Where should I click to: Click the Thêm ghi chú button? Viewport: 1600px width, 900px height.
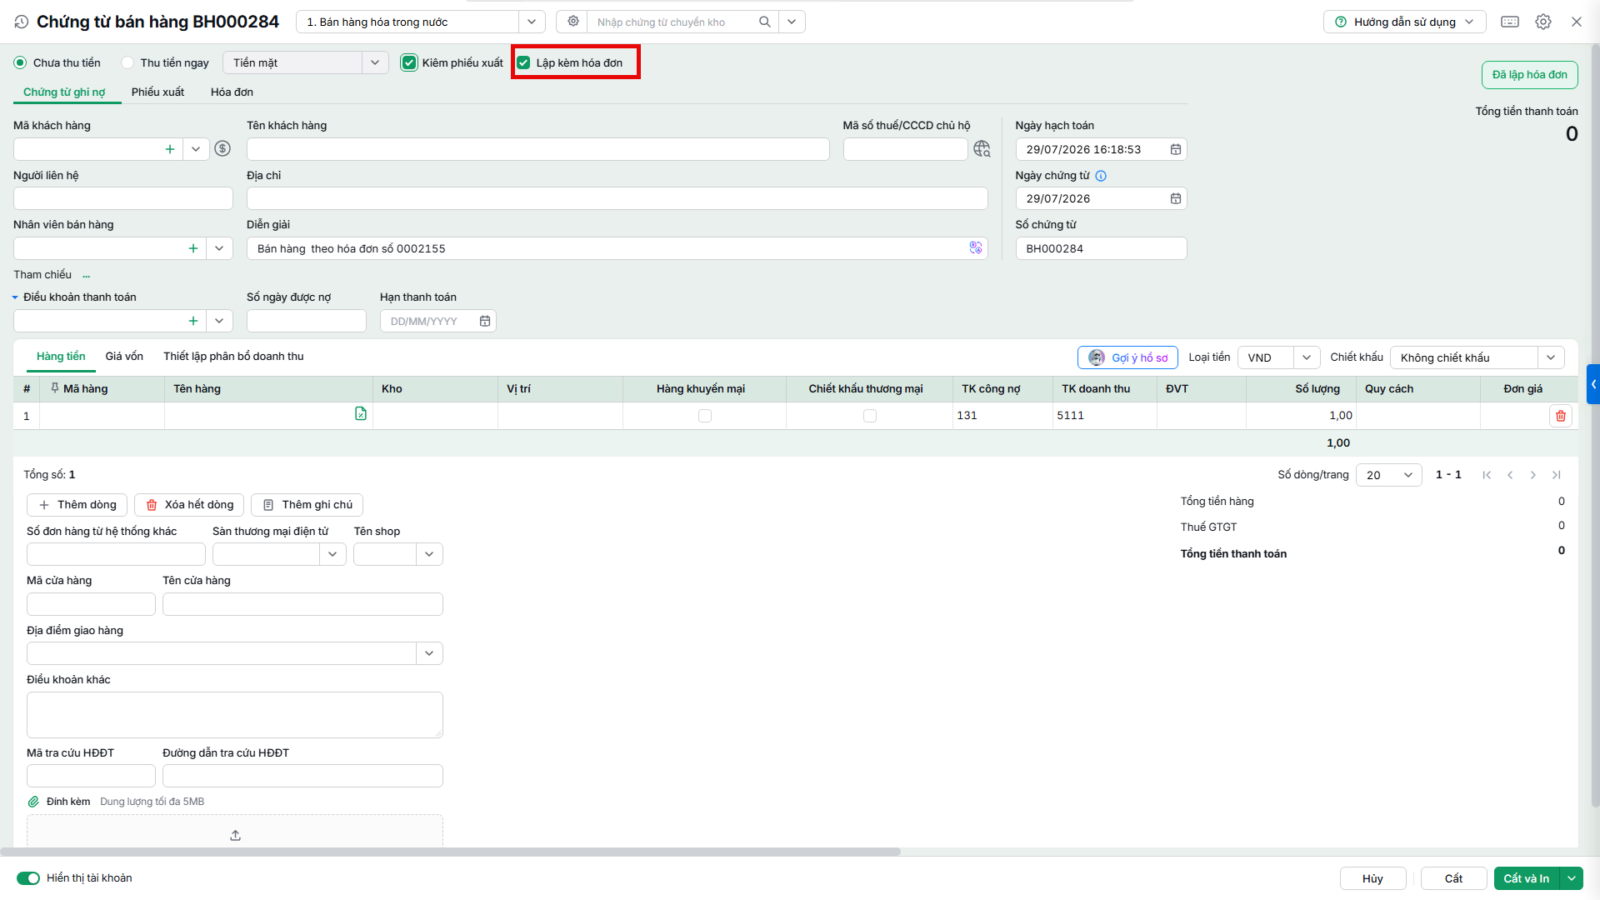coord(307,505)
